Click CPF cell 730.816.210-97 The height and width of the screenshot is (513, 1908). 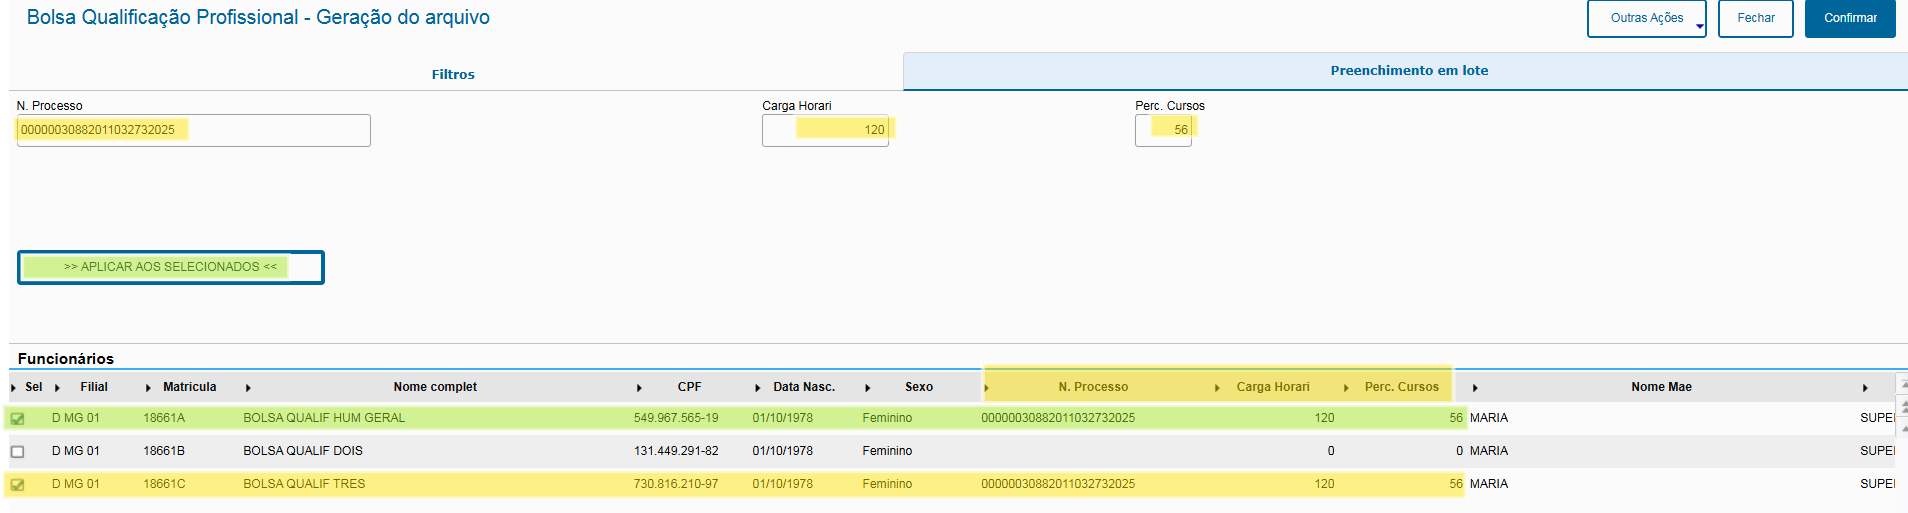[676, 484]
